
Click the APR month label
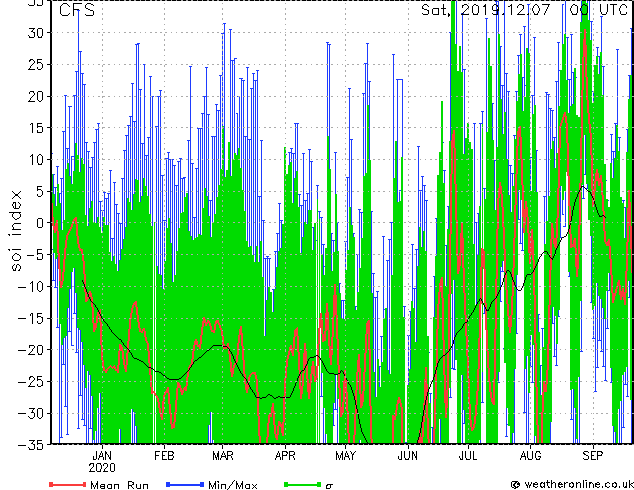coord(285,456)
